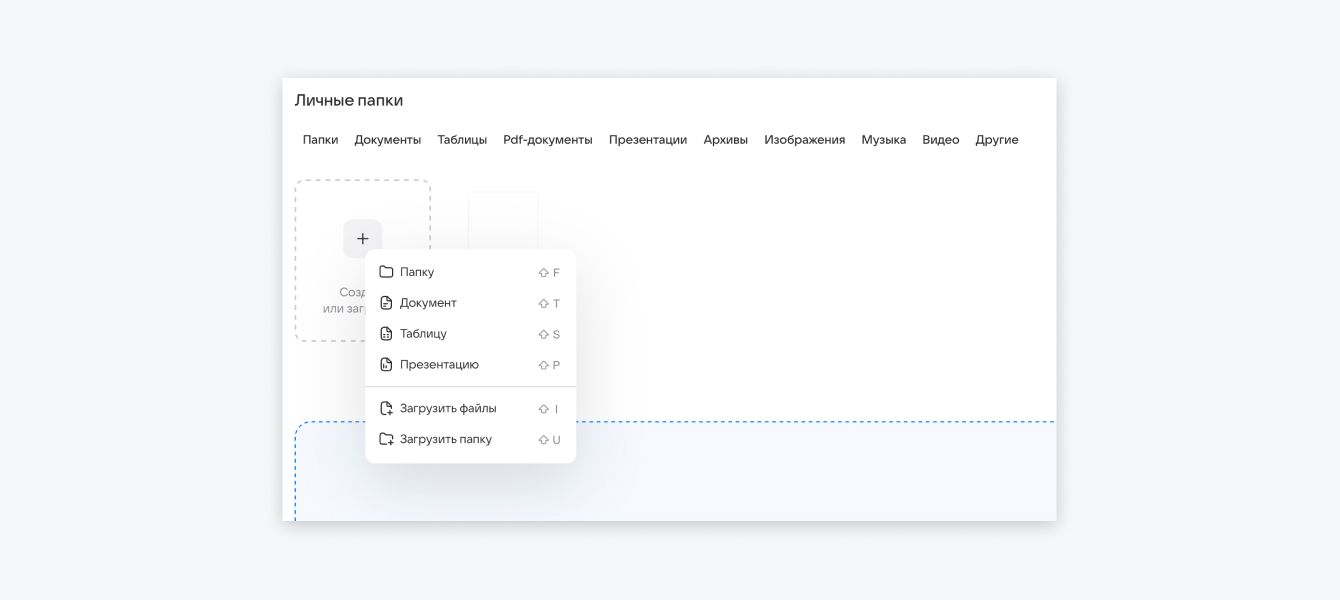Screen dimensions: 1340x600
Task: Select the spreadsheet icon beside Таблицу
Action: pos(386,334)
